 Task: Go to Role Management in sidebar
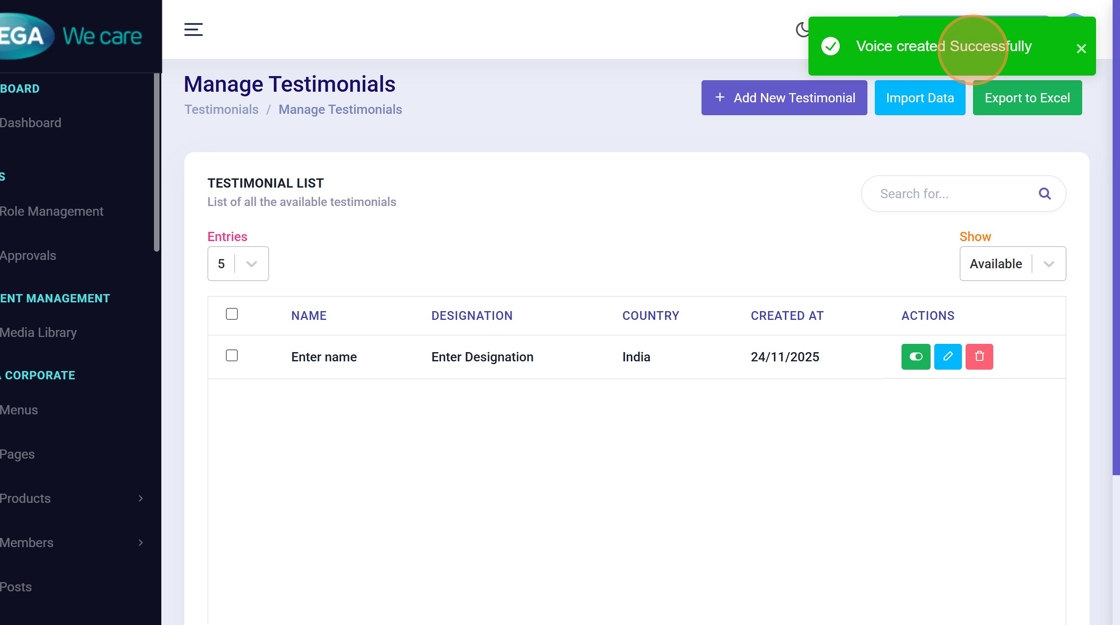tap(52, 211)
